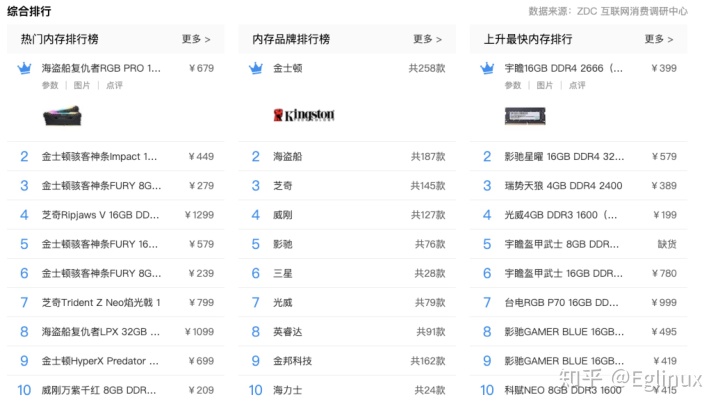Open the 英睿达 brand link
This screenshot has height=411, width=720.
point(287,332)
